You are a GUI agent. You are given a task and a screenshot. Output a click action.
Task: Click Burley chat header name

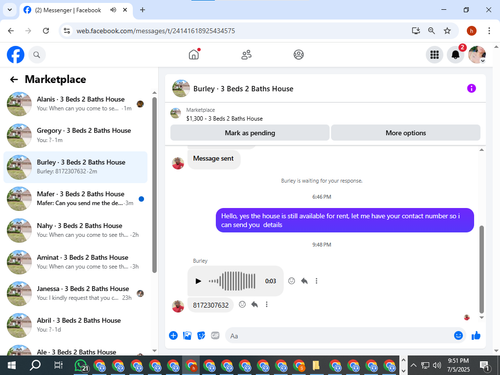point(243,89)
